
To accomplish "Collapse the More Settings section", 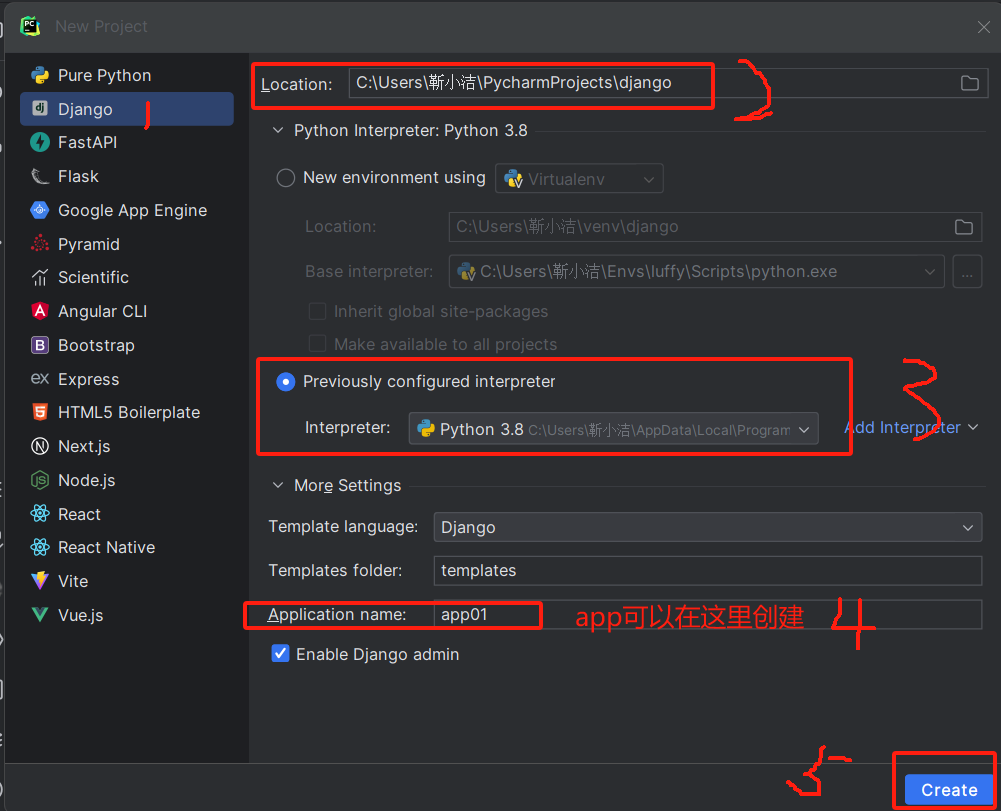I will point(278,485).
